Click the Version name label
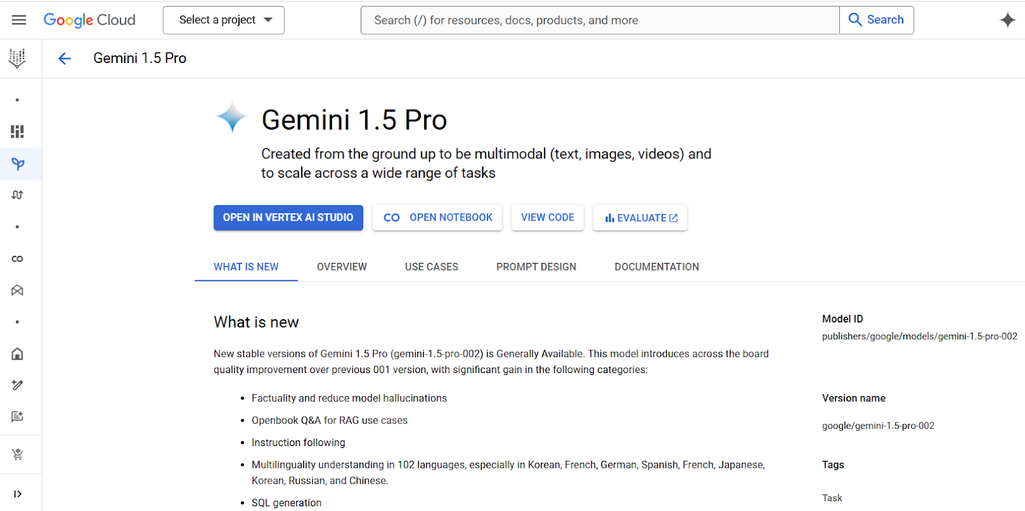 click(854, 398)
